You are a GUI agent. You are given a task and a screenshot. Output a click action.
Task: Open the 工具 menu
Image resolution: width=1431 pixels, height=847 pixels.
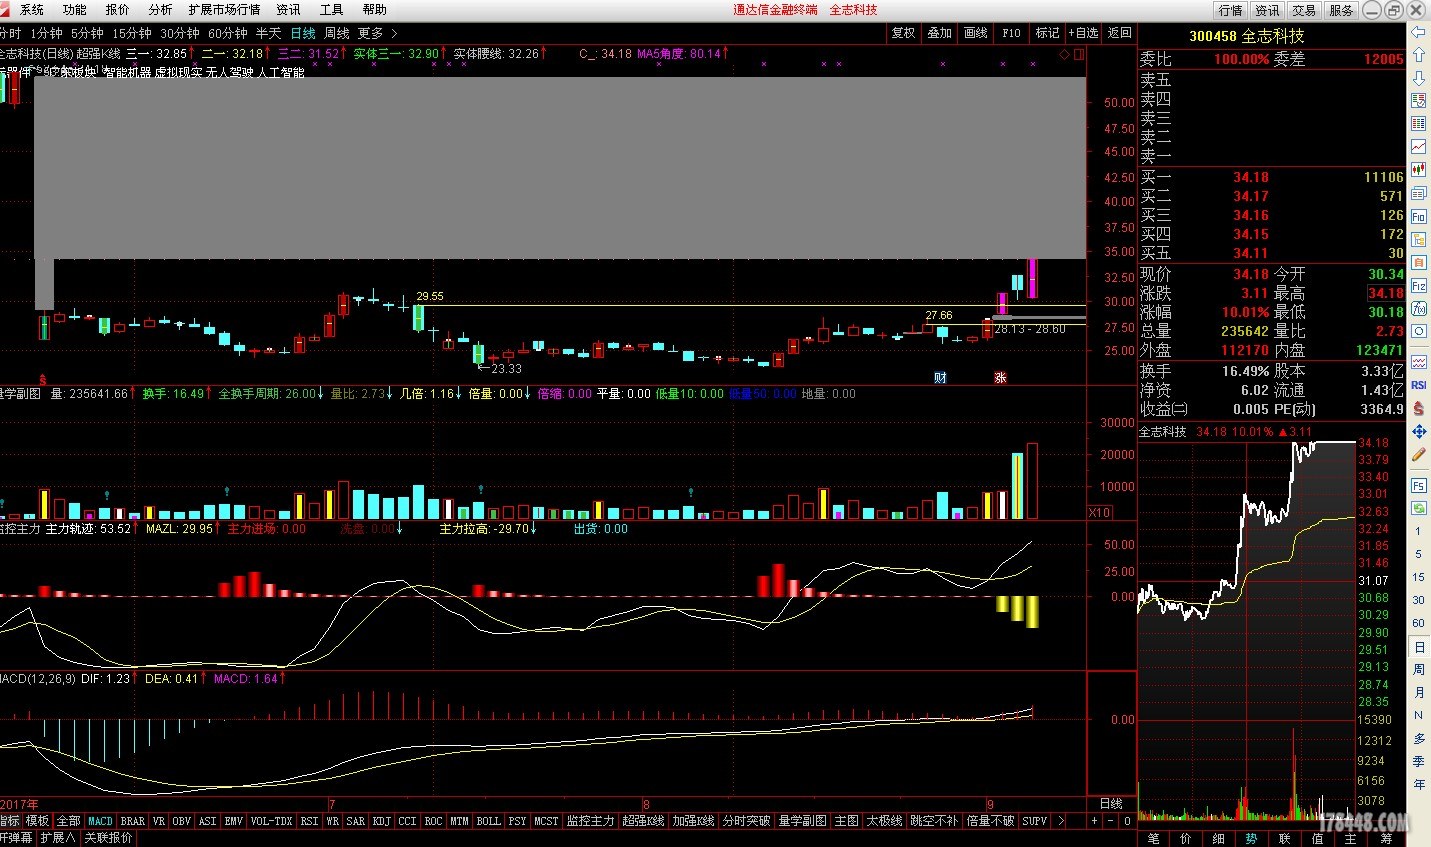point(331,10)
